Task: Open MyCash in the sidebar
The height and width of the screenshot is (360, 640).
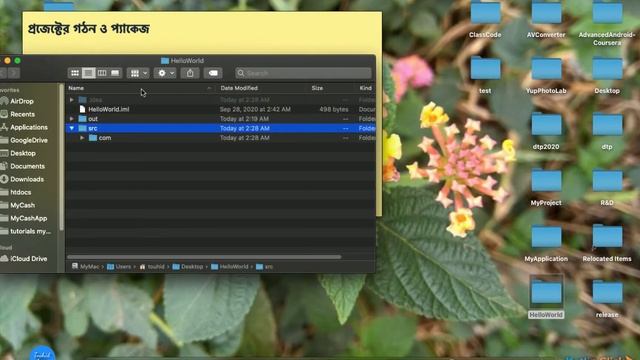Action: coord(22,205)
